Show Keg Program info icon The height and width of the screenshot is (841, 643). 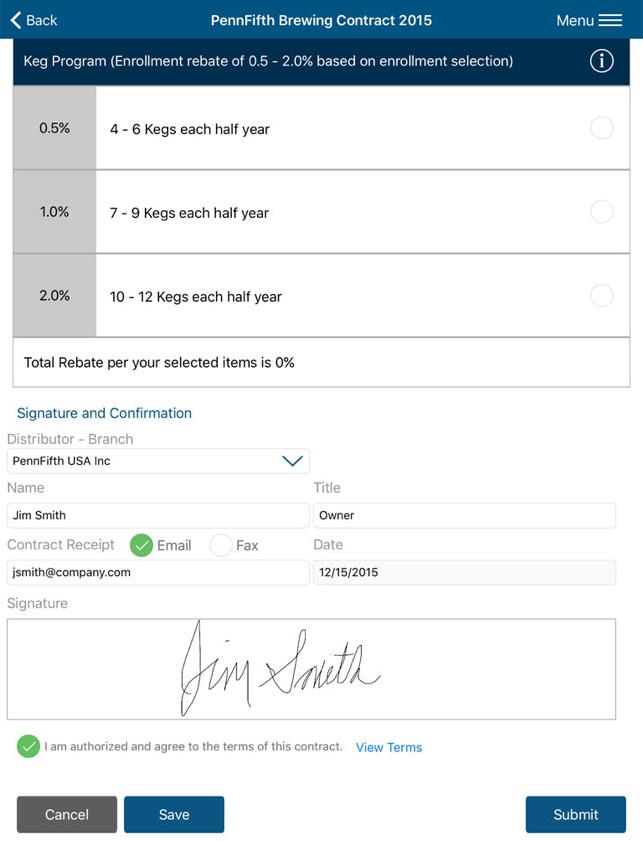602,61
